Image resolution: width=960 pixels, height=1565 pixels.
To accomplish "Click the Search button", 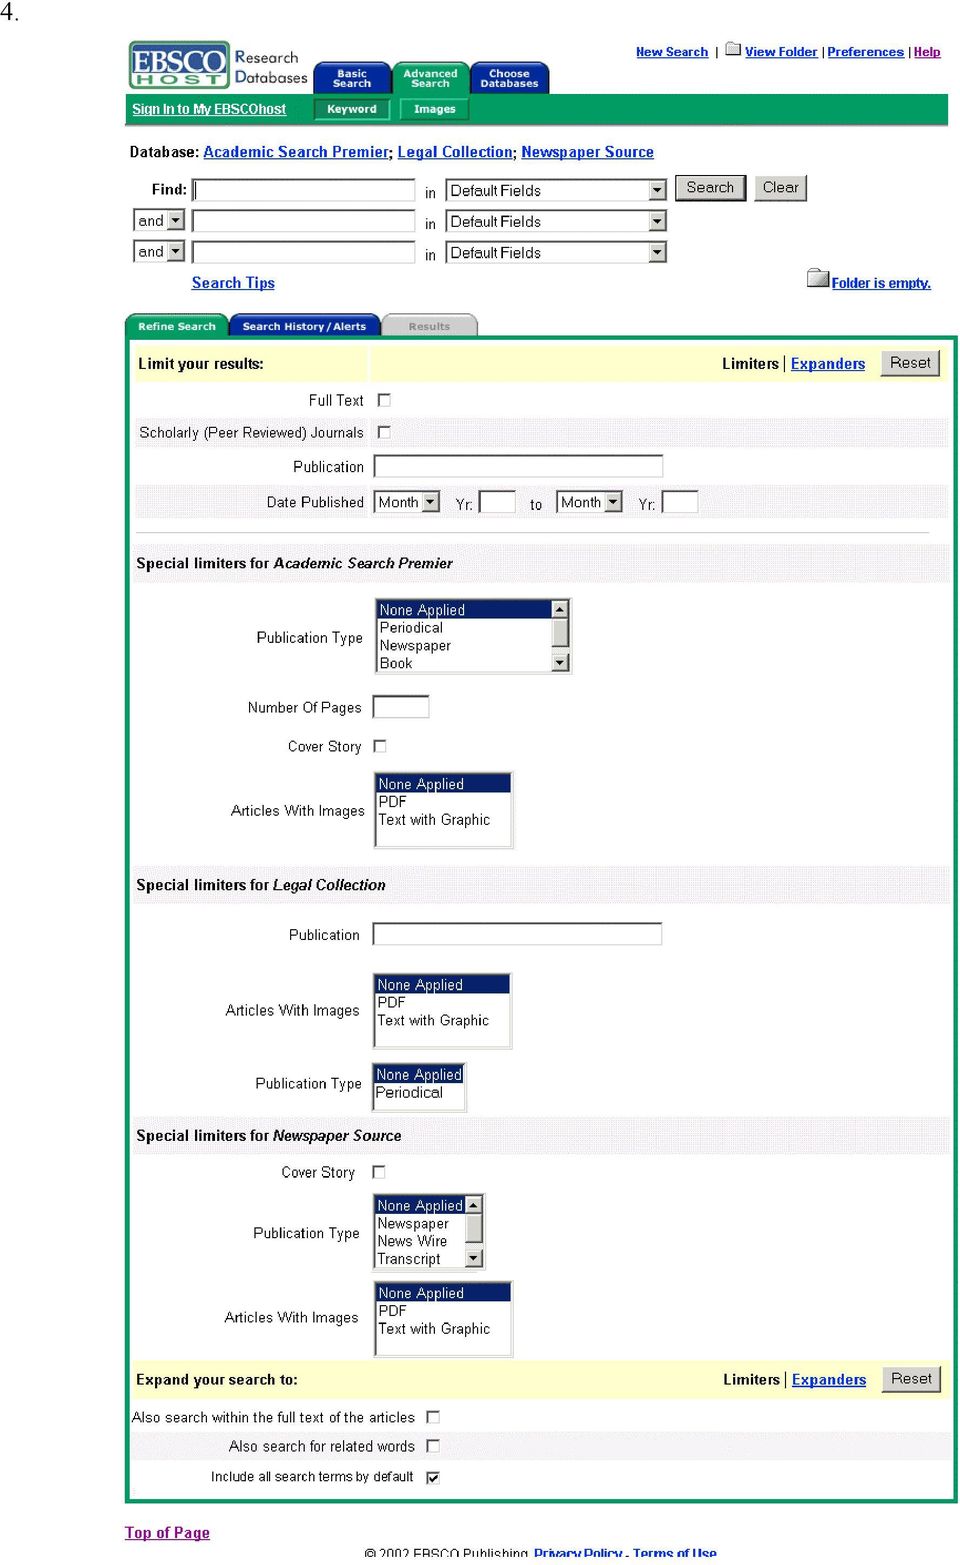I will pos(710,187).
